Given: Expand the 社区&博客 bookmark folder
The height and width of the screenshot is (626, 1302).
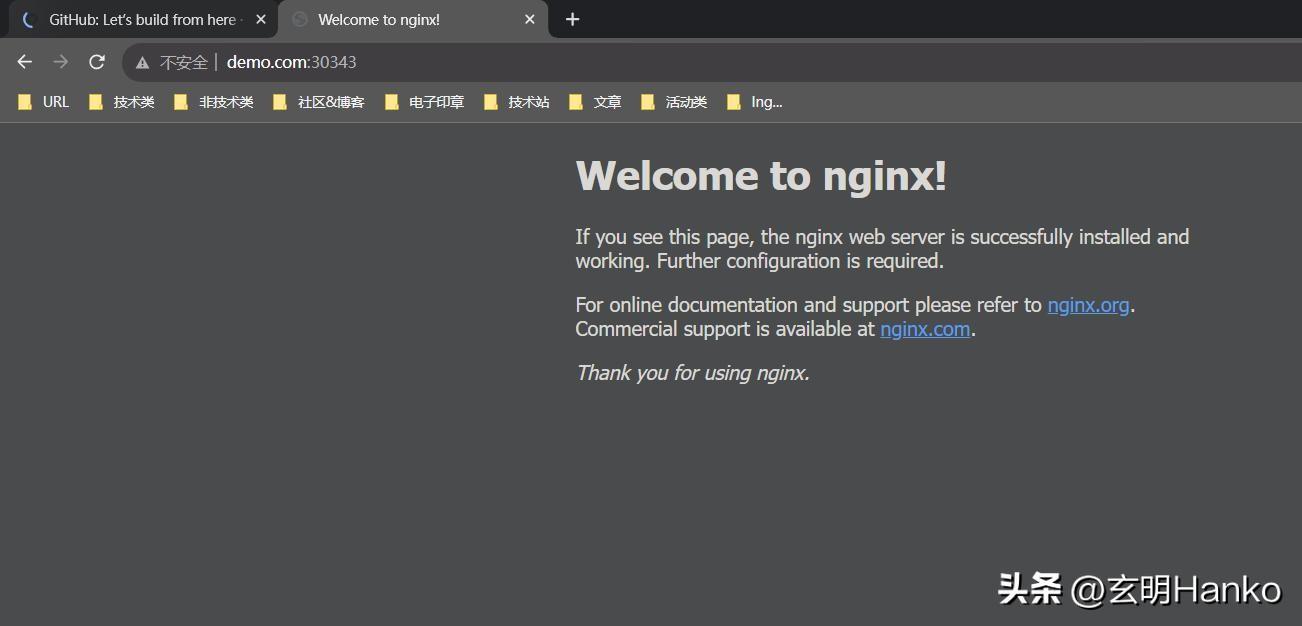Looking at the screenshot, I should point(319,102).
